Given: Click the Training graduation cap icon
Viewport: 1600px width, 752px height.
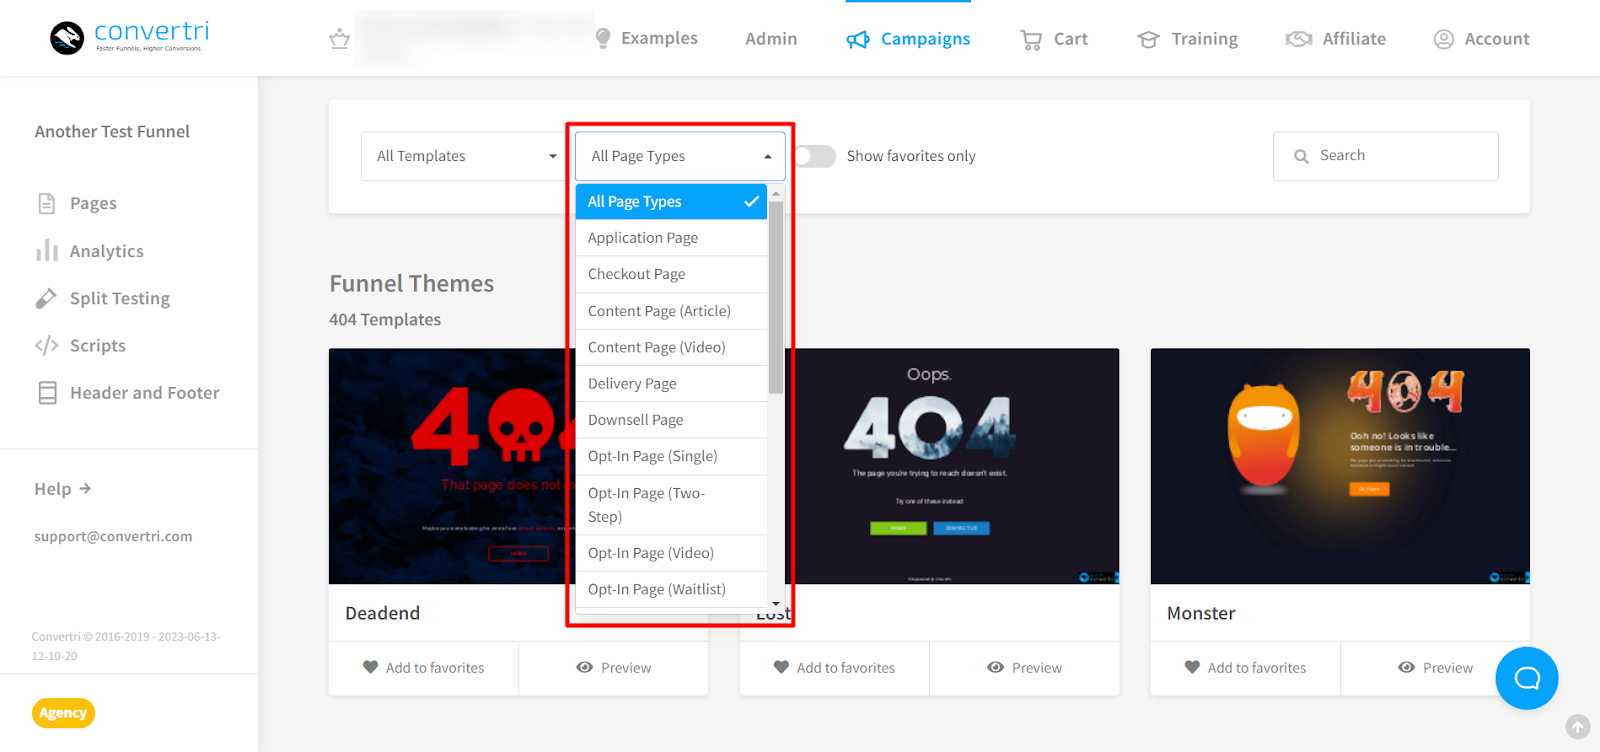Looking at the screenshot, I should (x=1148, y=39).
